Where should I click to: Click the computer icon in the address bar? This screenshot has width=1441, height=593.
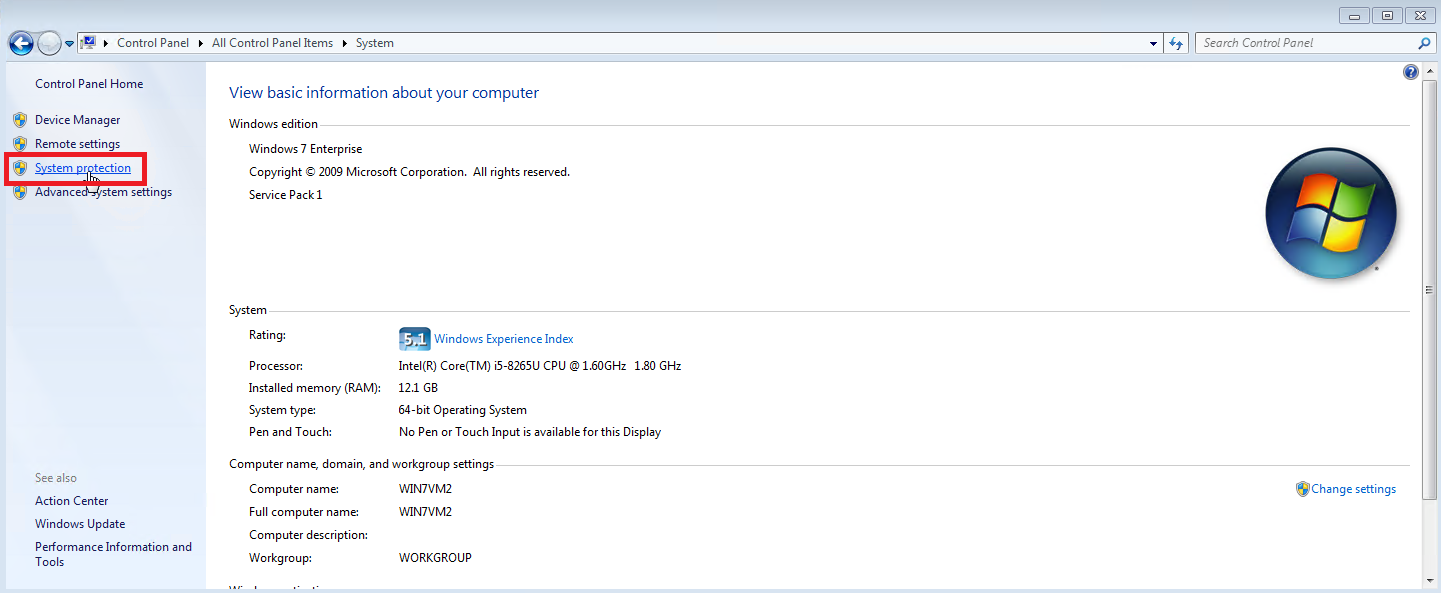click(88, 43)
